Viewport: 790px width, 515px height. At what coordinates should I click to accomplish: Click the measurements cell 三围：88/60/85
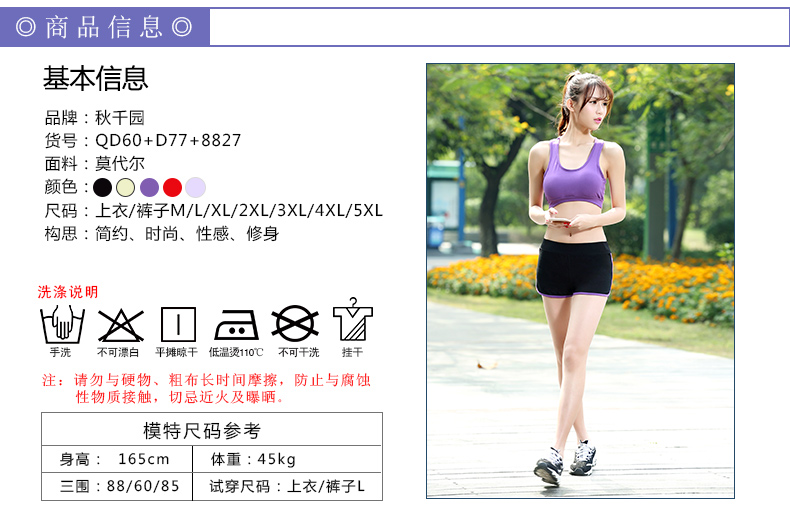117,486
